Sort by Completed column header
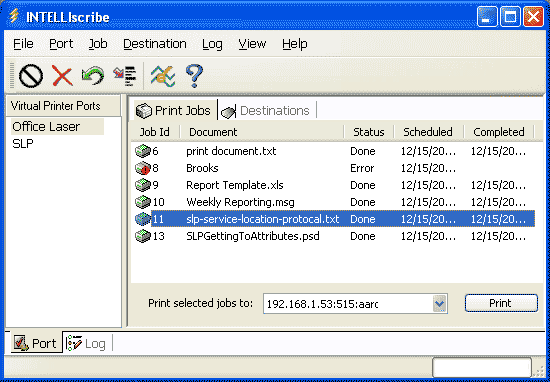 pyautogui.click(x=499, y=132)
